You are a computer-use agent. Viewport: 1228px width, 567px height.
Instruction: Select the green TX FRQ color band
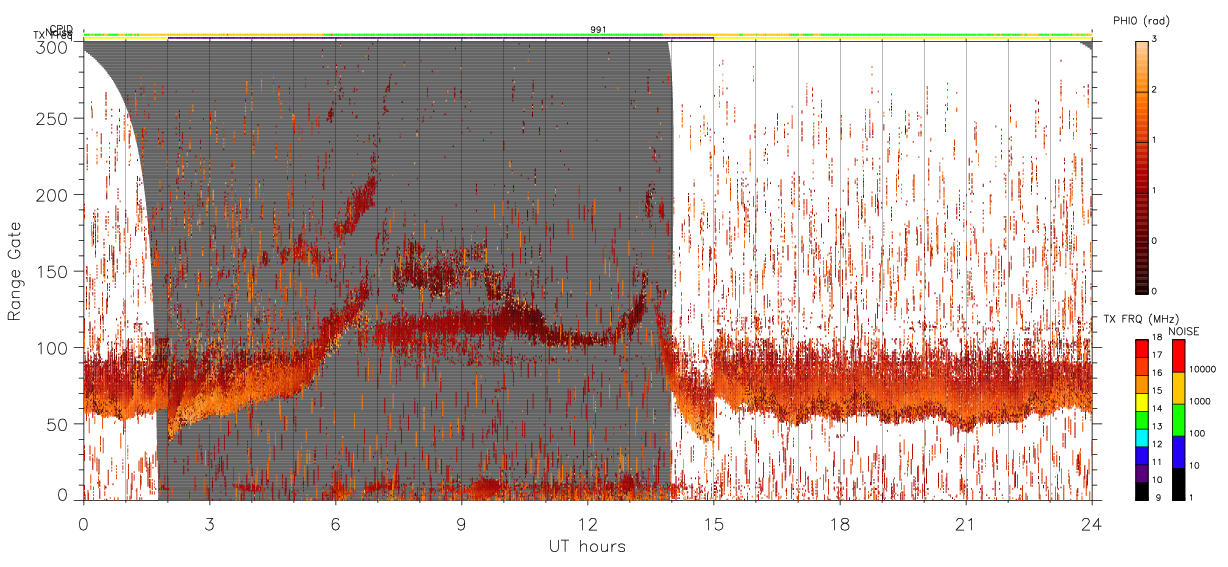tap(1142, 420)
